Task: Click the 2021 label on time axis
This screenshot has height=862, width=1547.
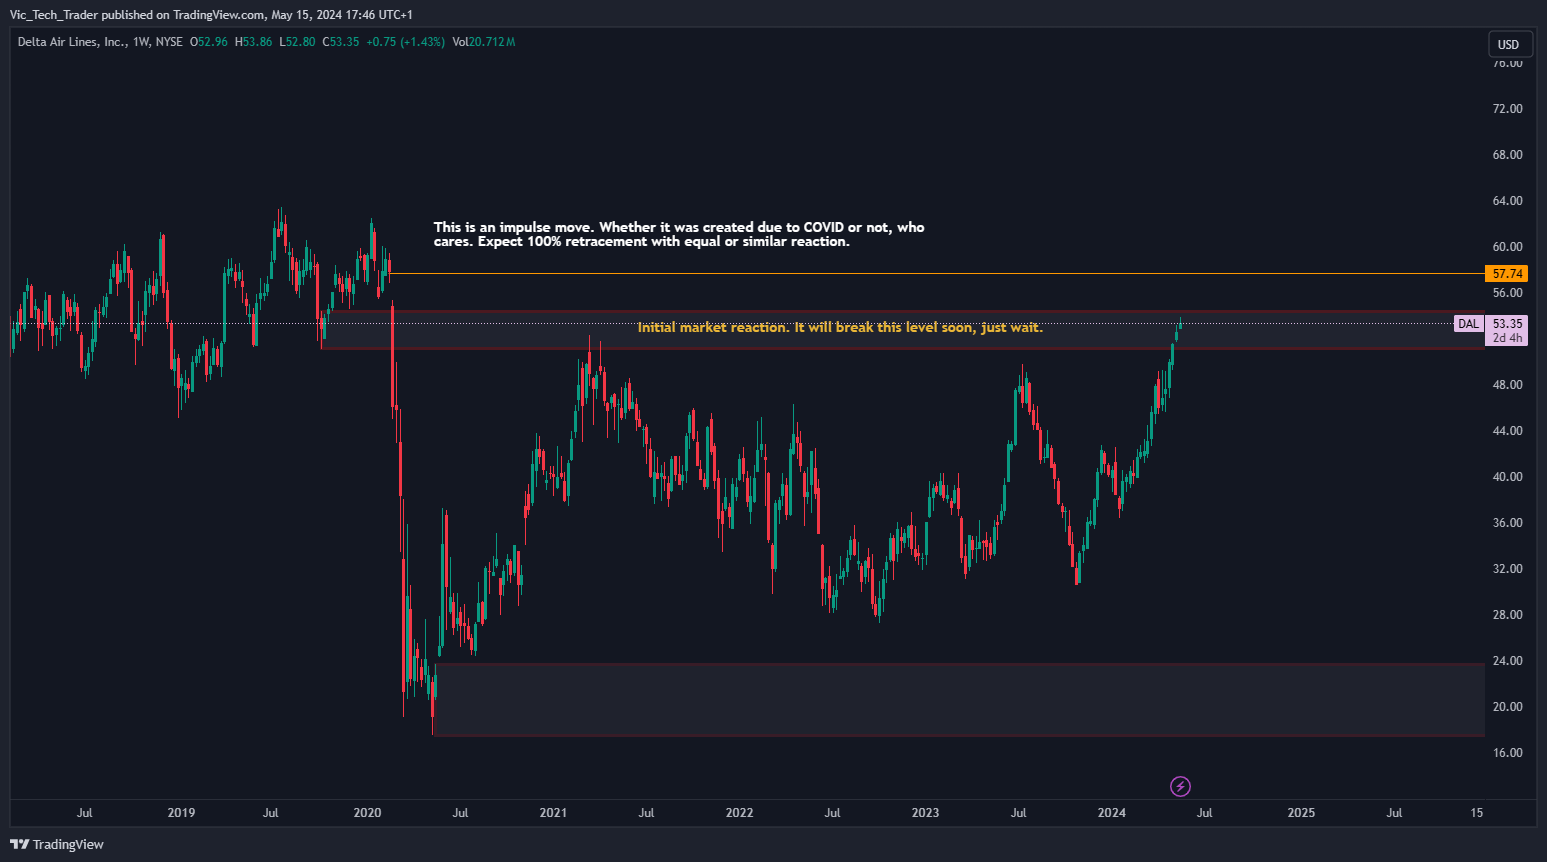Action: point(553,813)
